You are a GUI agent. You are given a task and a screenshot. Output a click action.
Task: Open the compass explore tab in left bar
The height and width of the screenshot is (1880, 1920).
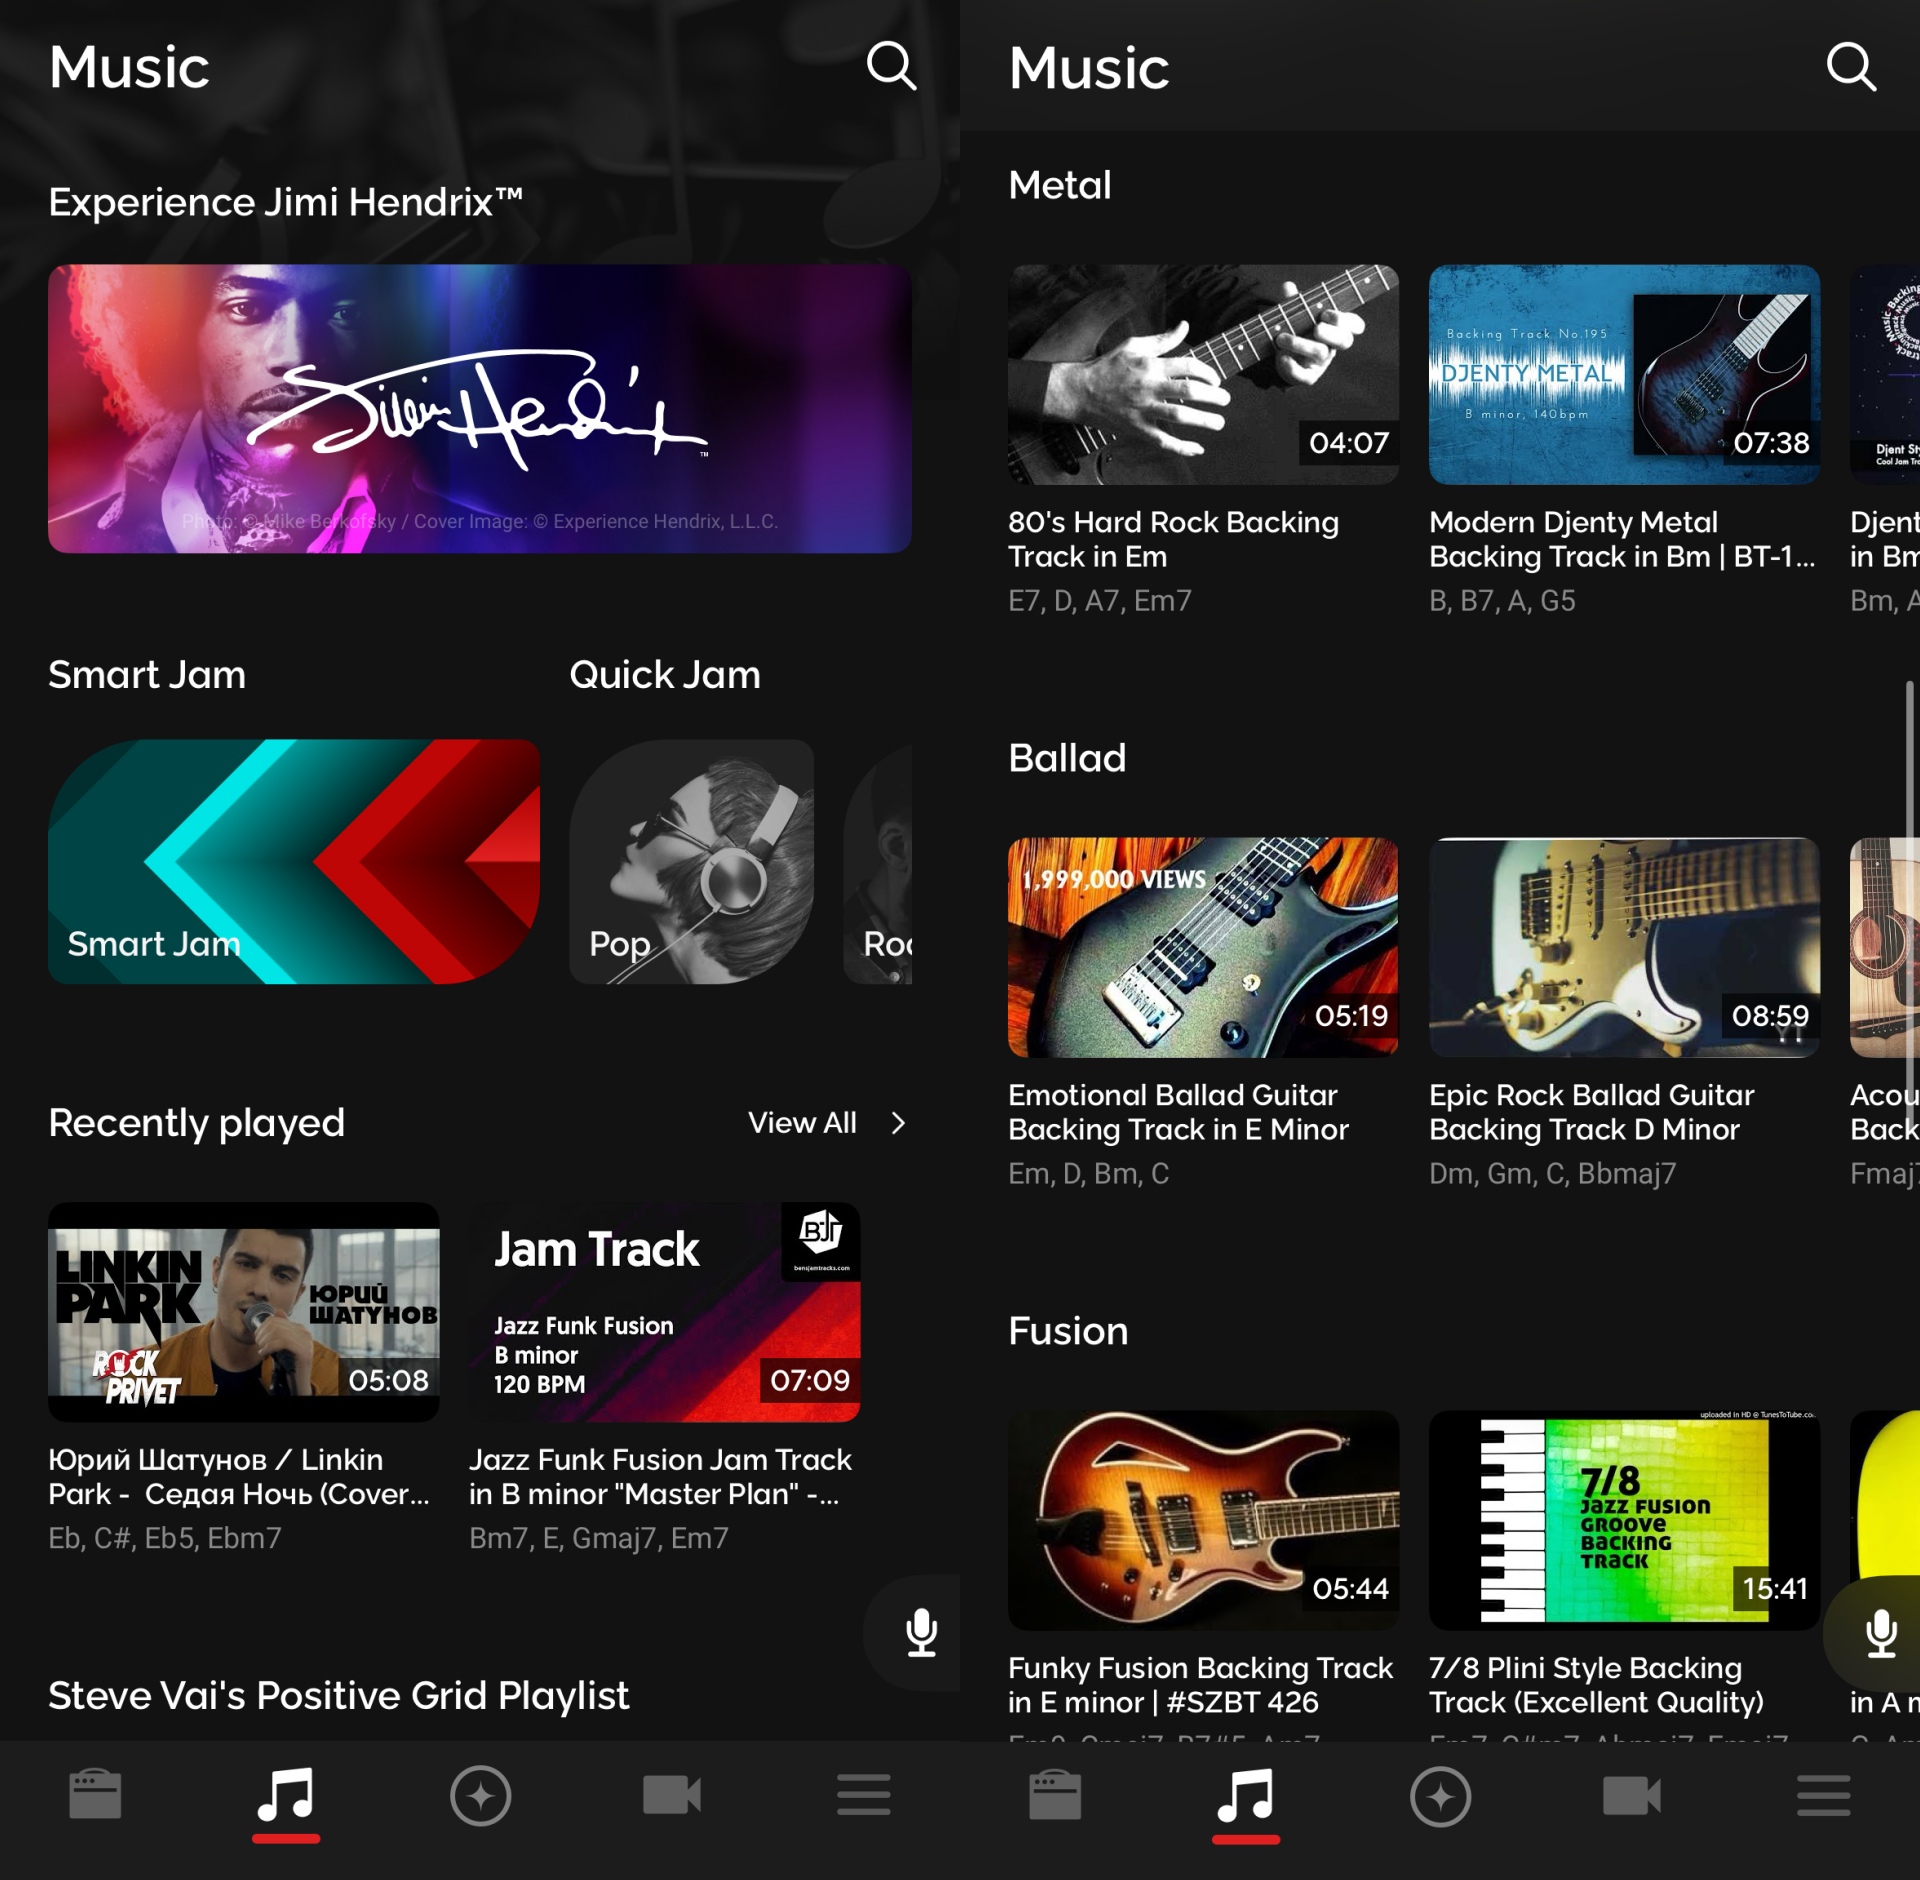(x=480, y=1796)
